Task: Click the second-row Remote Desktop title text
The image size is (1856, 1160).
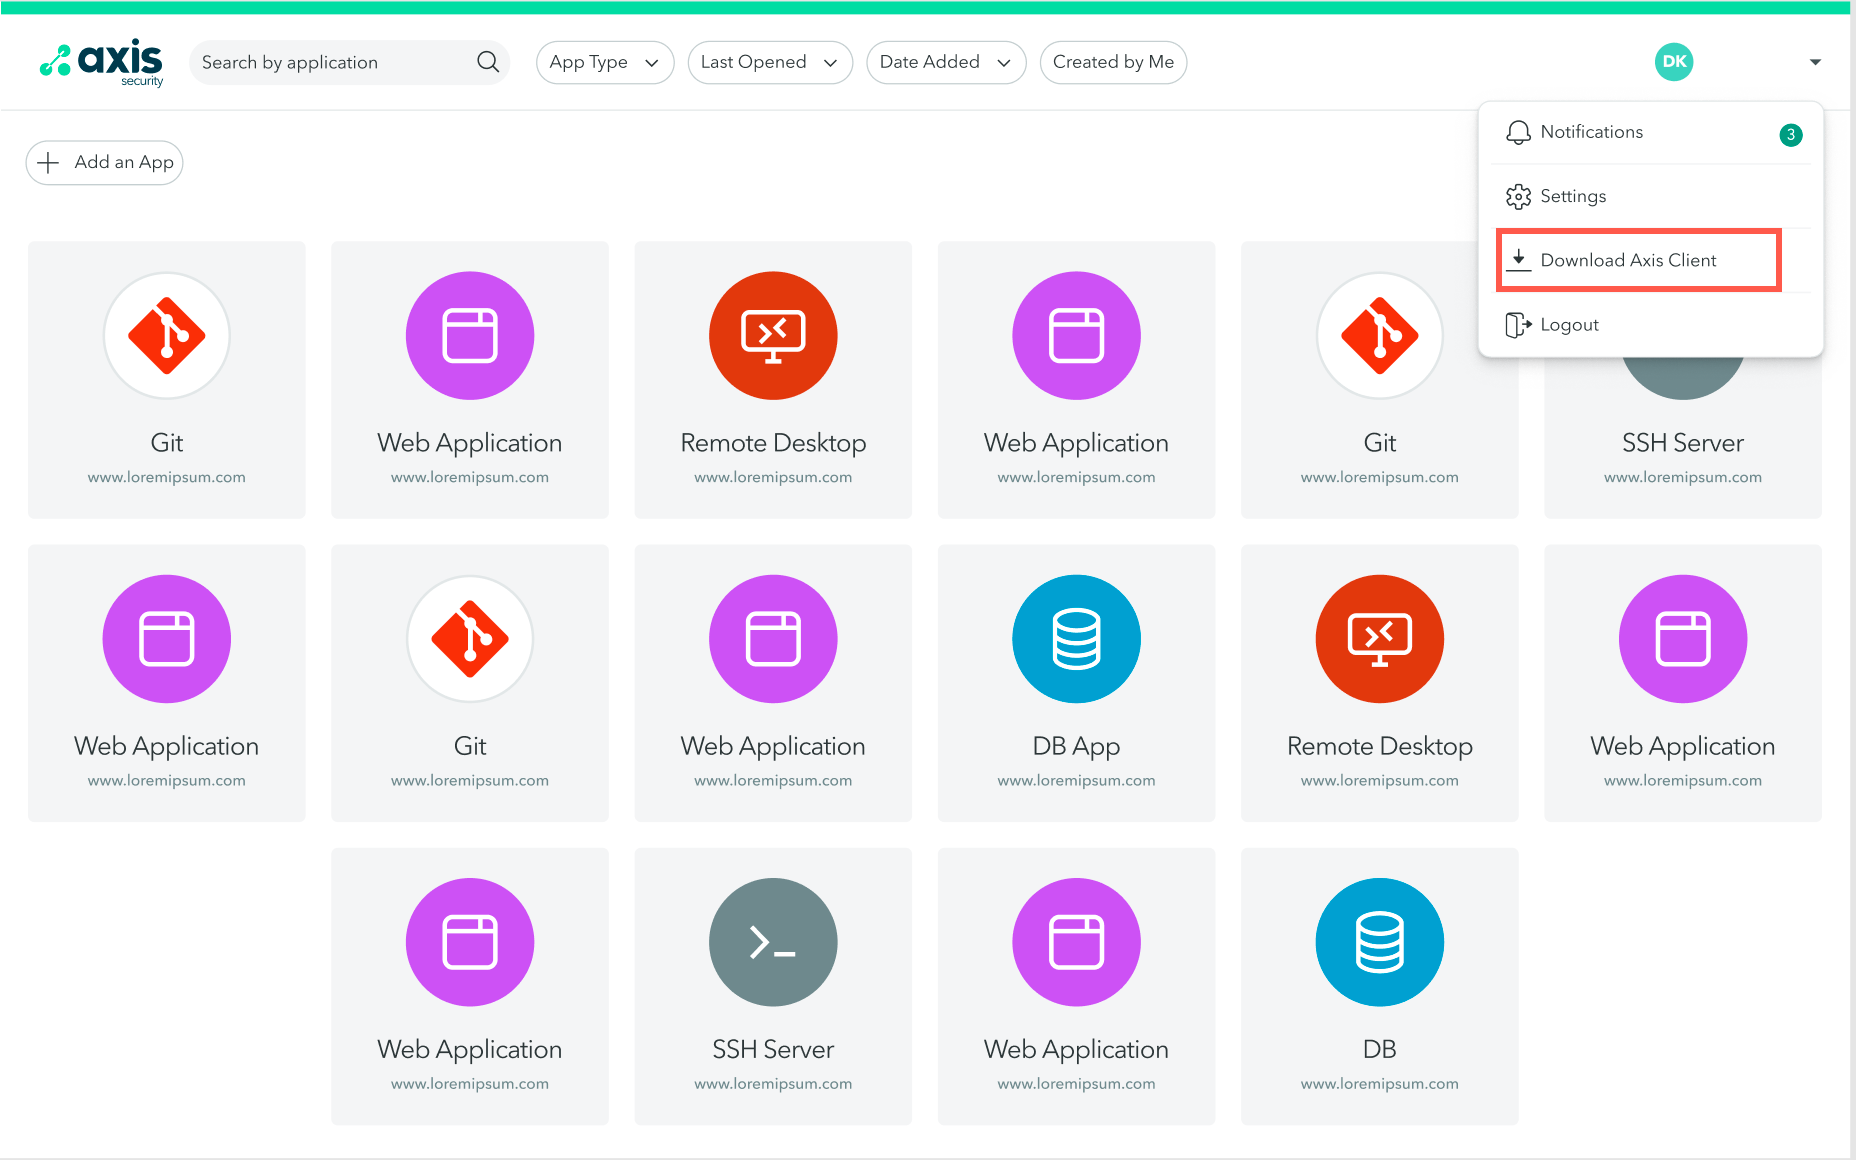Action: pos(1380,746)
